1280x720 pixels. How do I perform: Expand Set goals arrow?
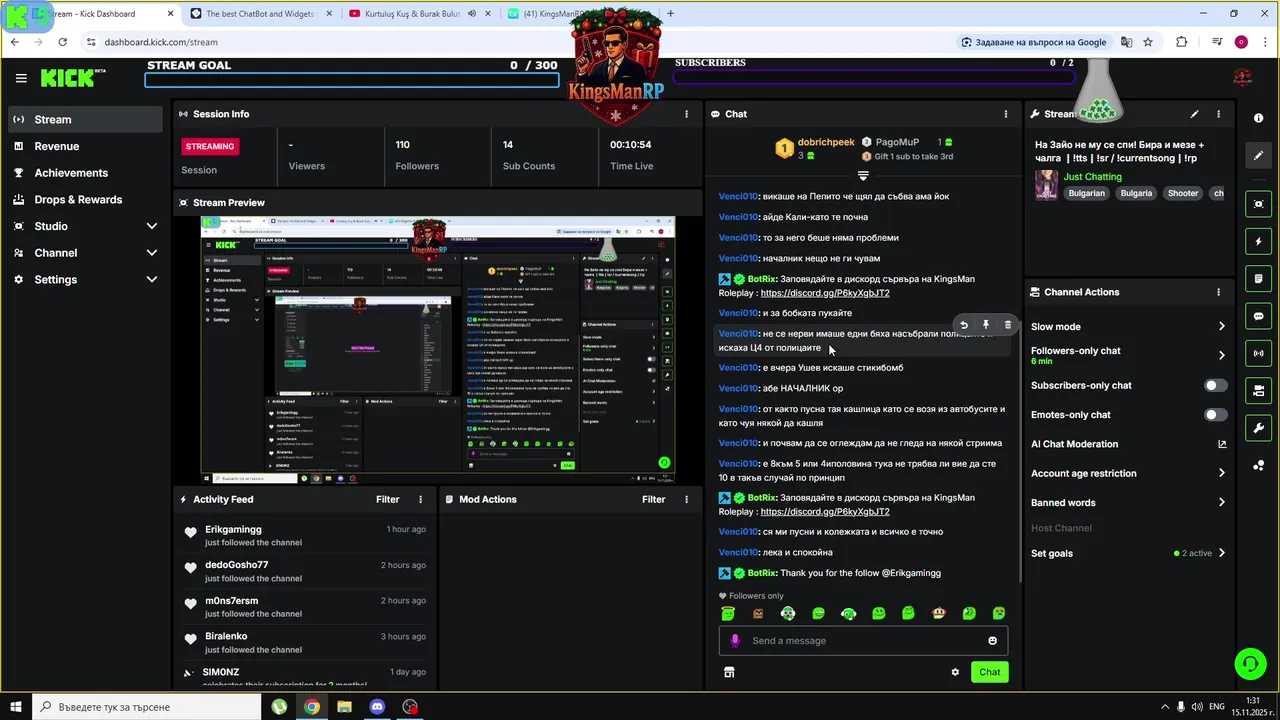1221,553
